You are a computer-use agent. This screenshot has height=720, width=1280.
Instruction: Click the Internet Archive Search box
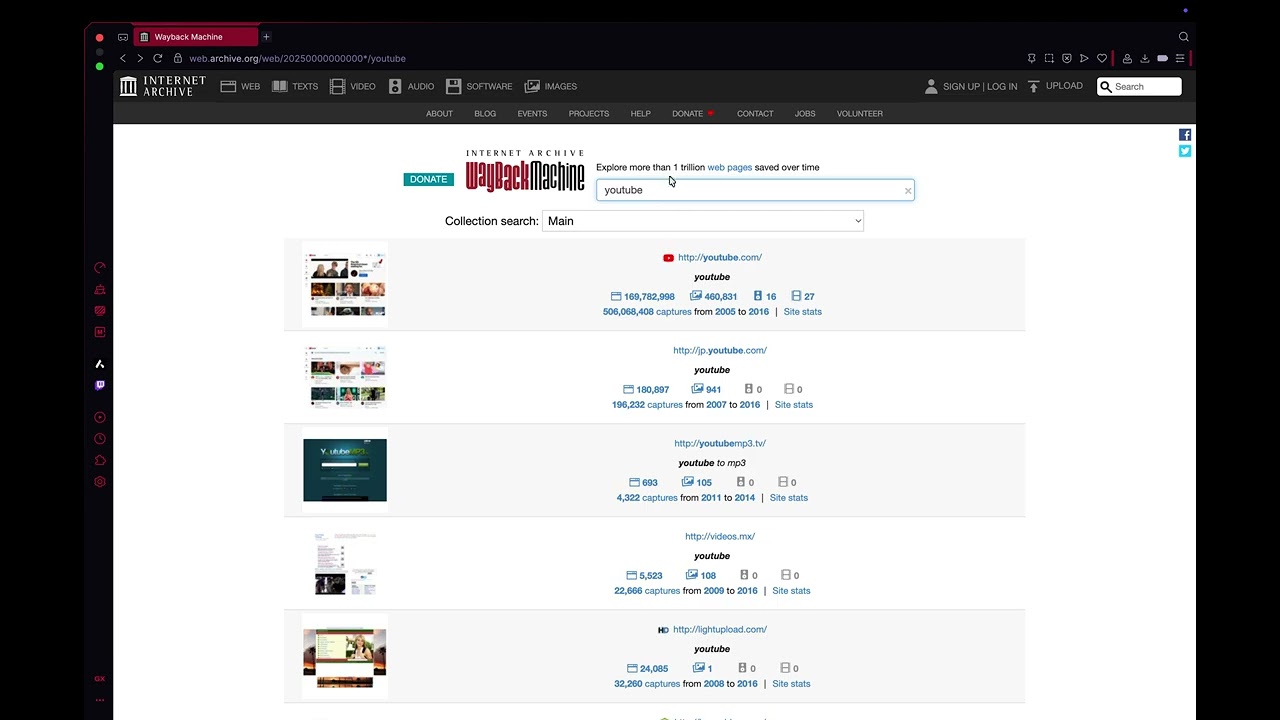pos(1139,87)
